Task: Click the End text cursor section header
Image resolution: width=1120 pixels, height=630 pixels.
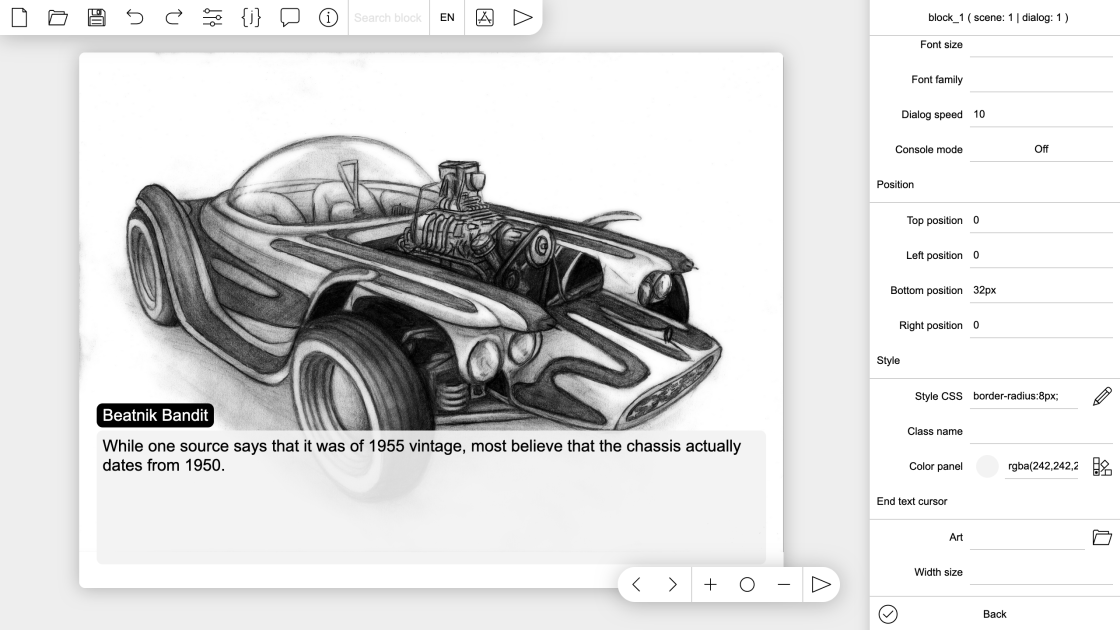Action: (x=911, y=501)
